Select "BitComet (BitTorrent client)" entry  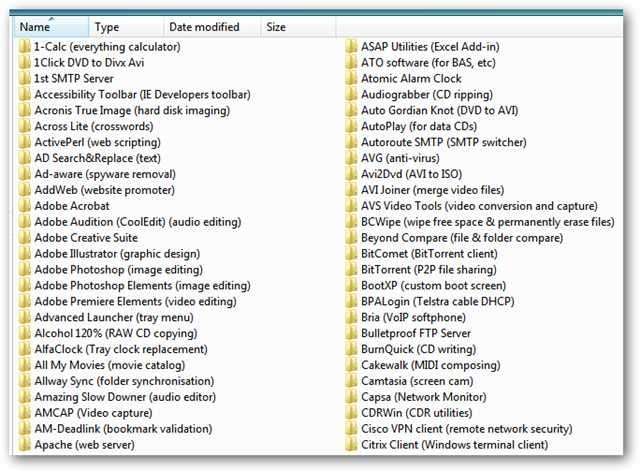(x=429, y=254)
